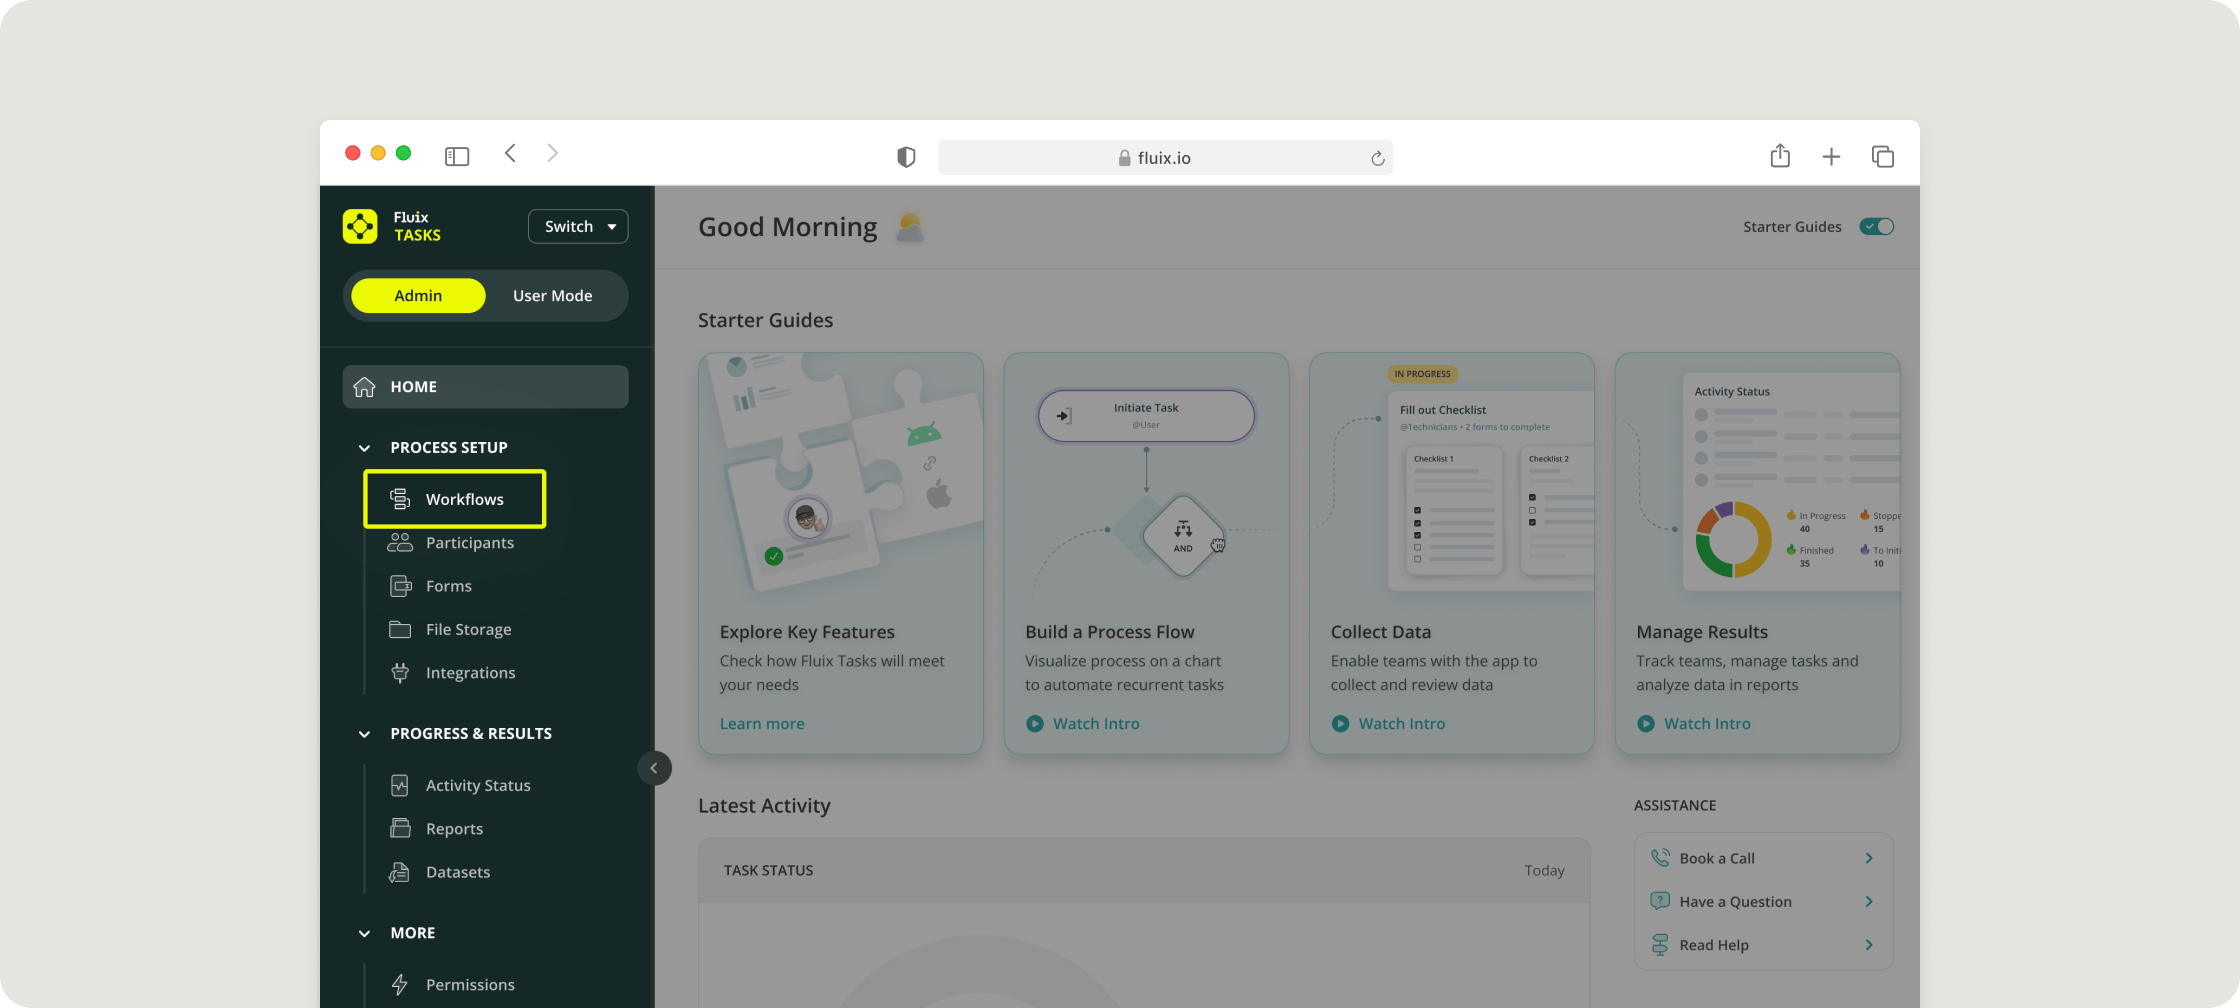Select the File Storage folder icon
The height and width of the screenshot is (1008, 2240).
click(400, 629)
